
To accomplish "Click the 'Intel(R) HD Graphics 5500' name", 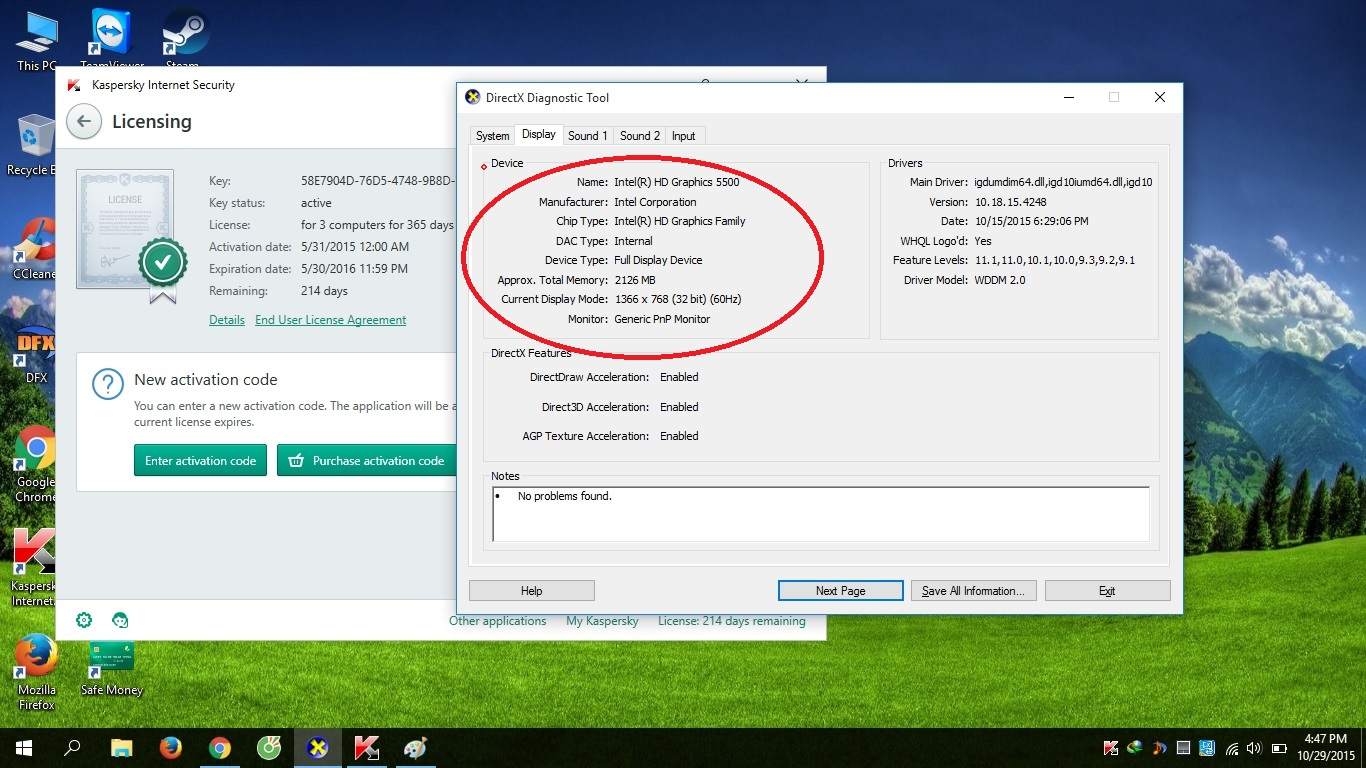I will [x=677, y=183].
